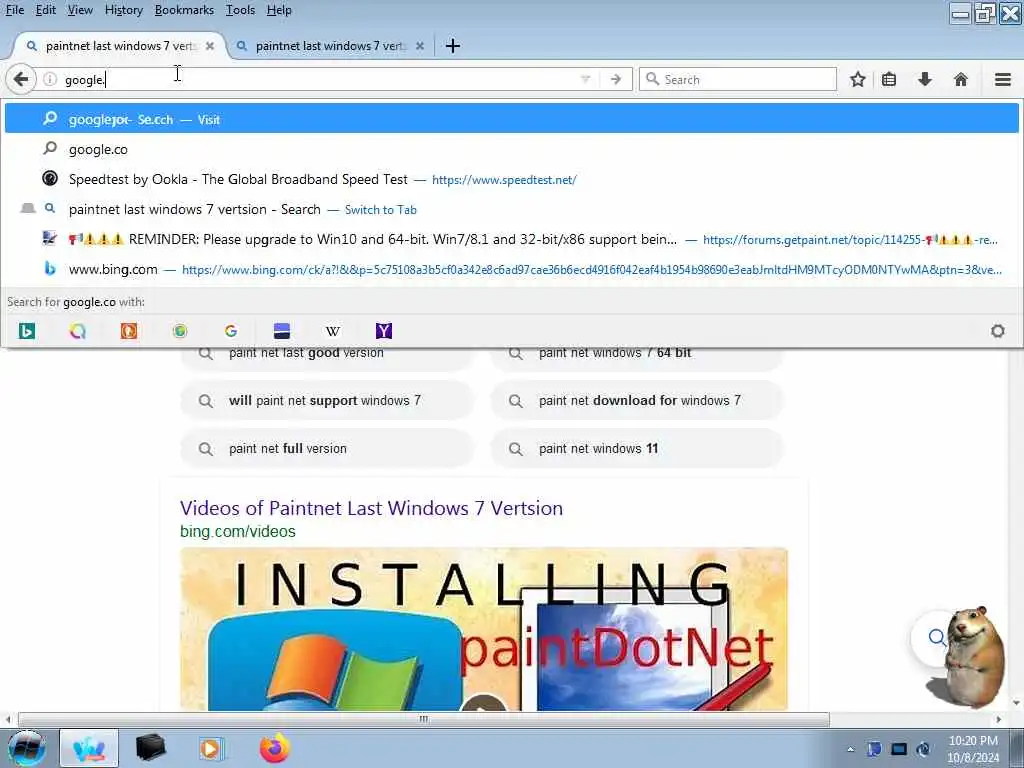
Task: Select the highlighted google Search Visit suggestion
Action: 511,119
